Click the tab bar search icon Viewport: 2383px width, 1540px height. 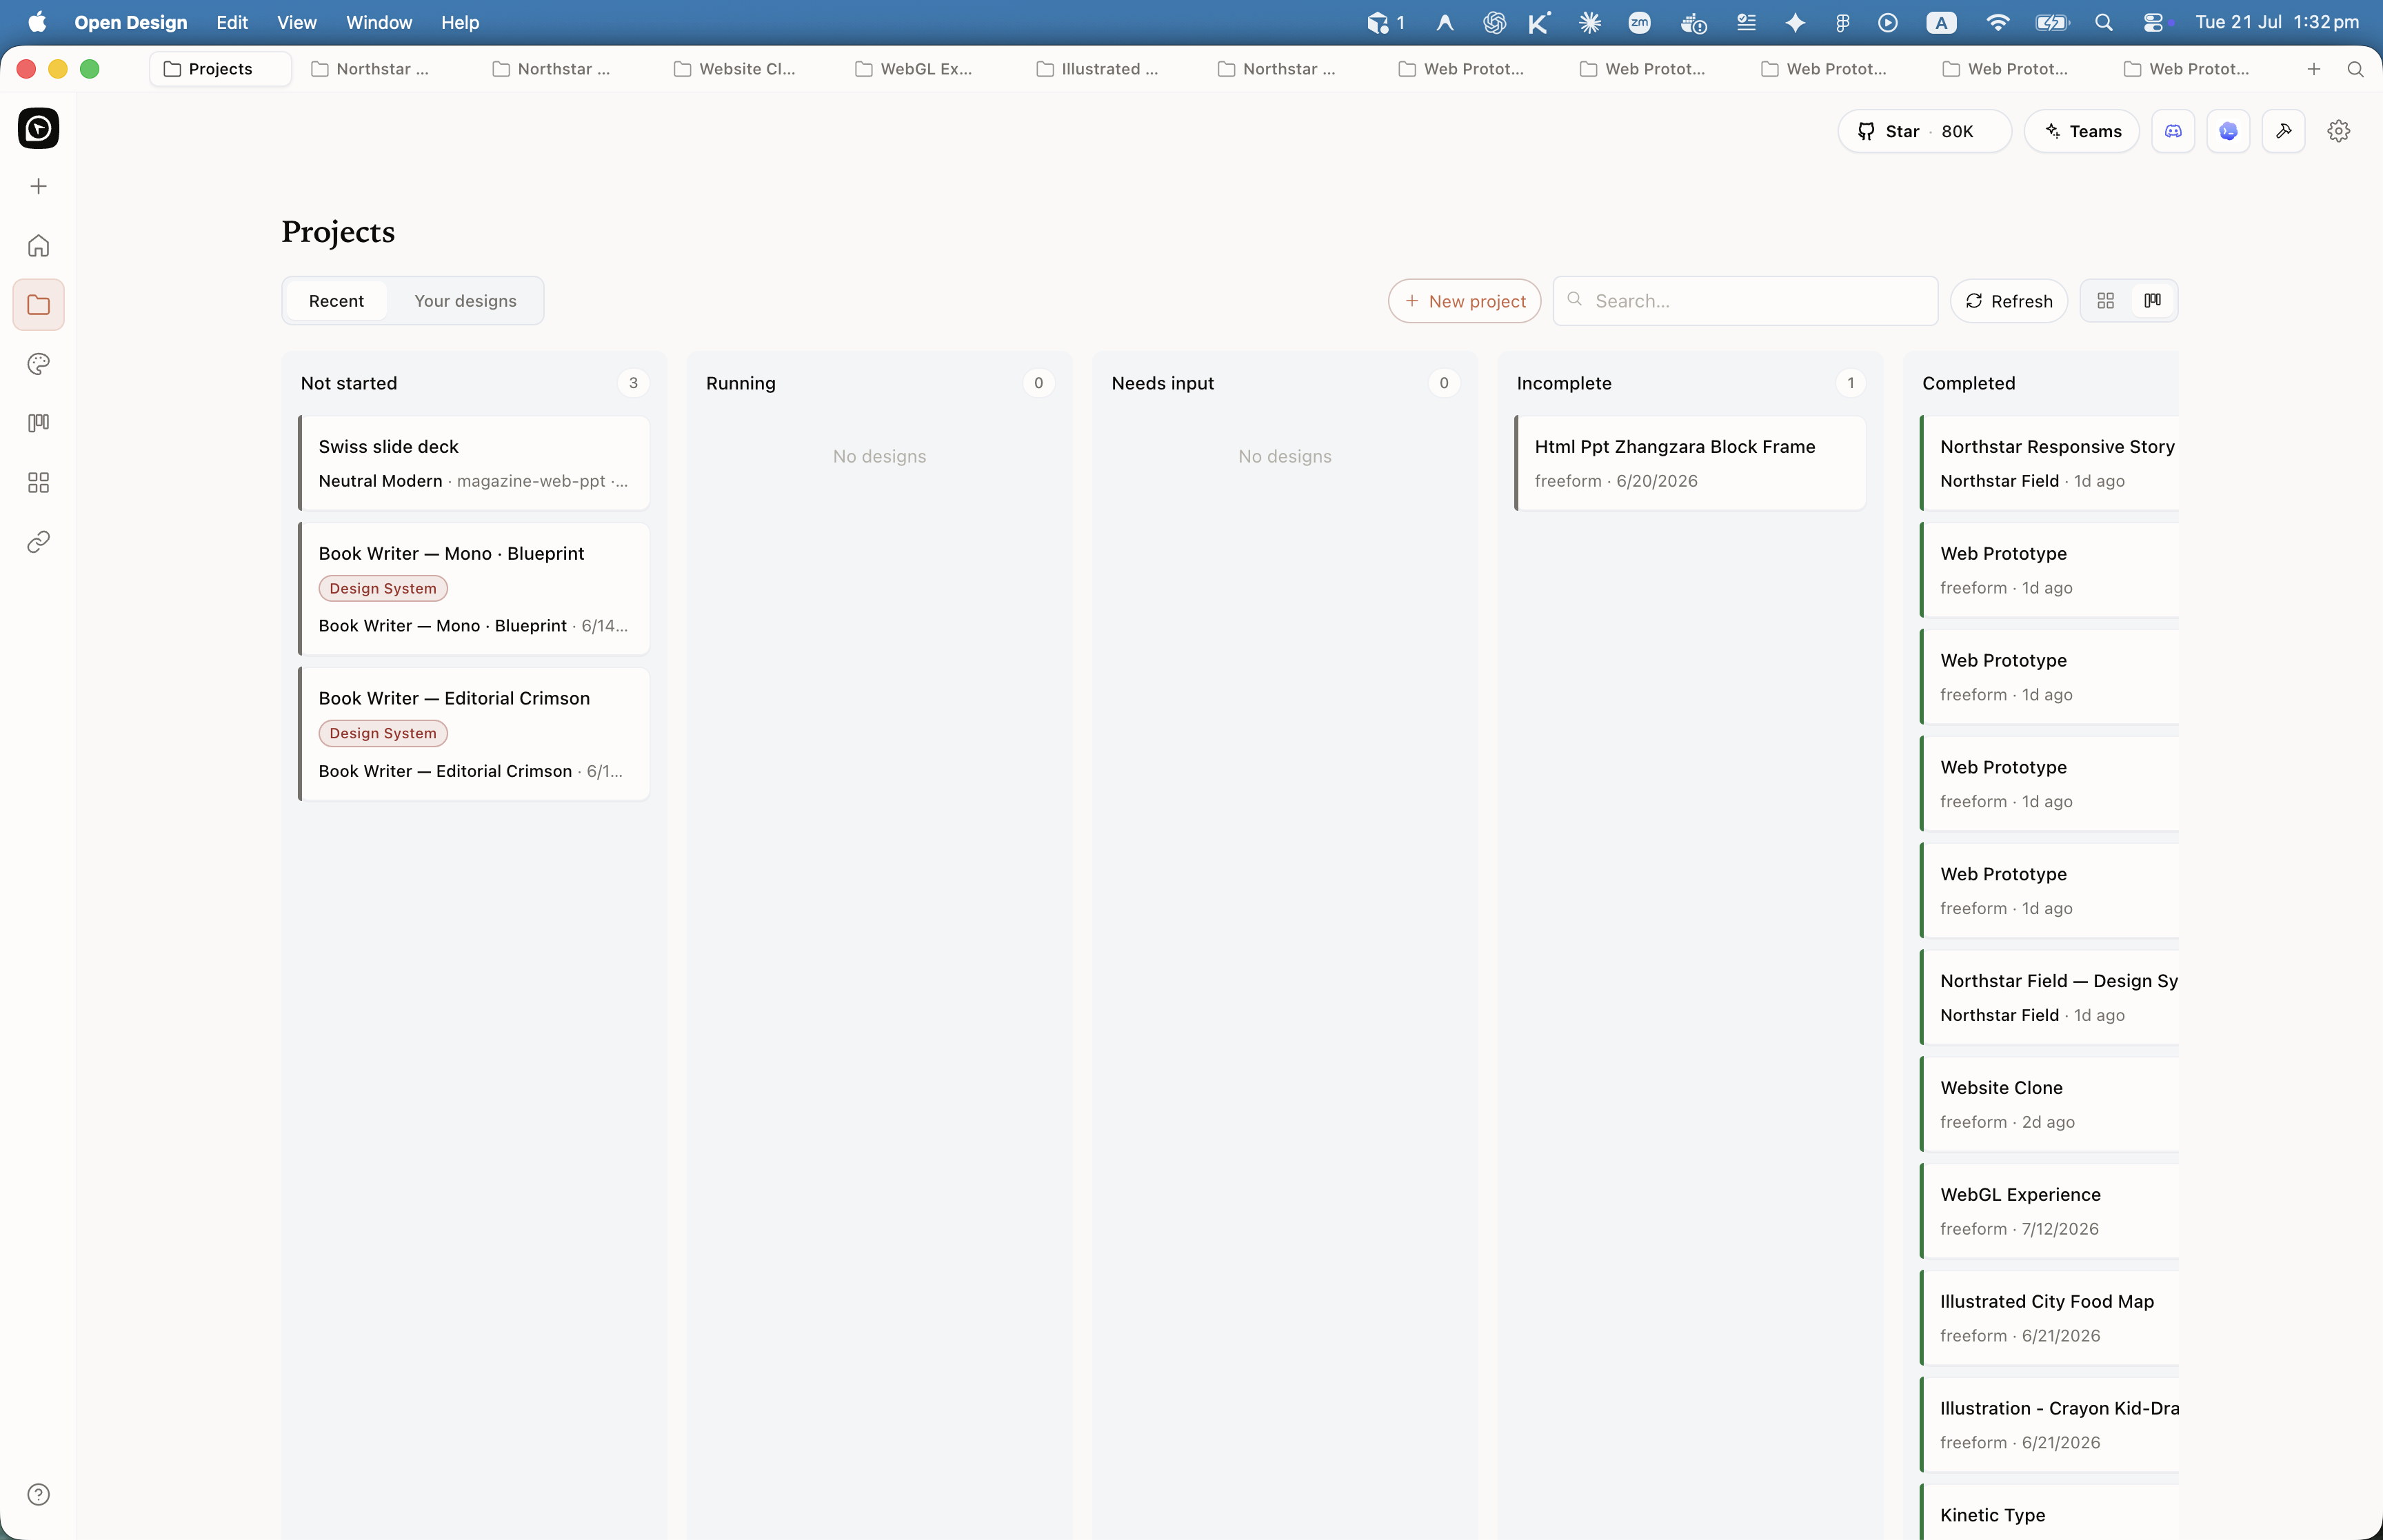(2355, 69)
